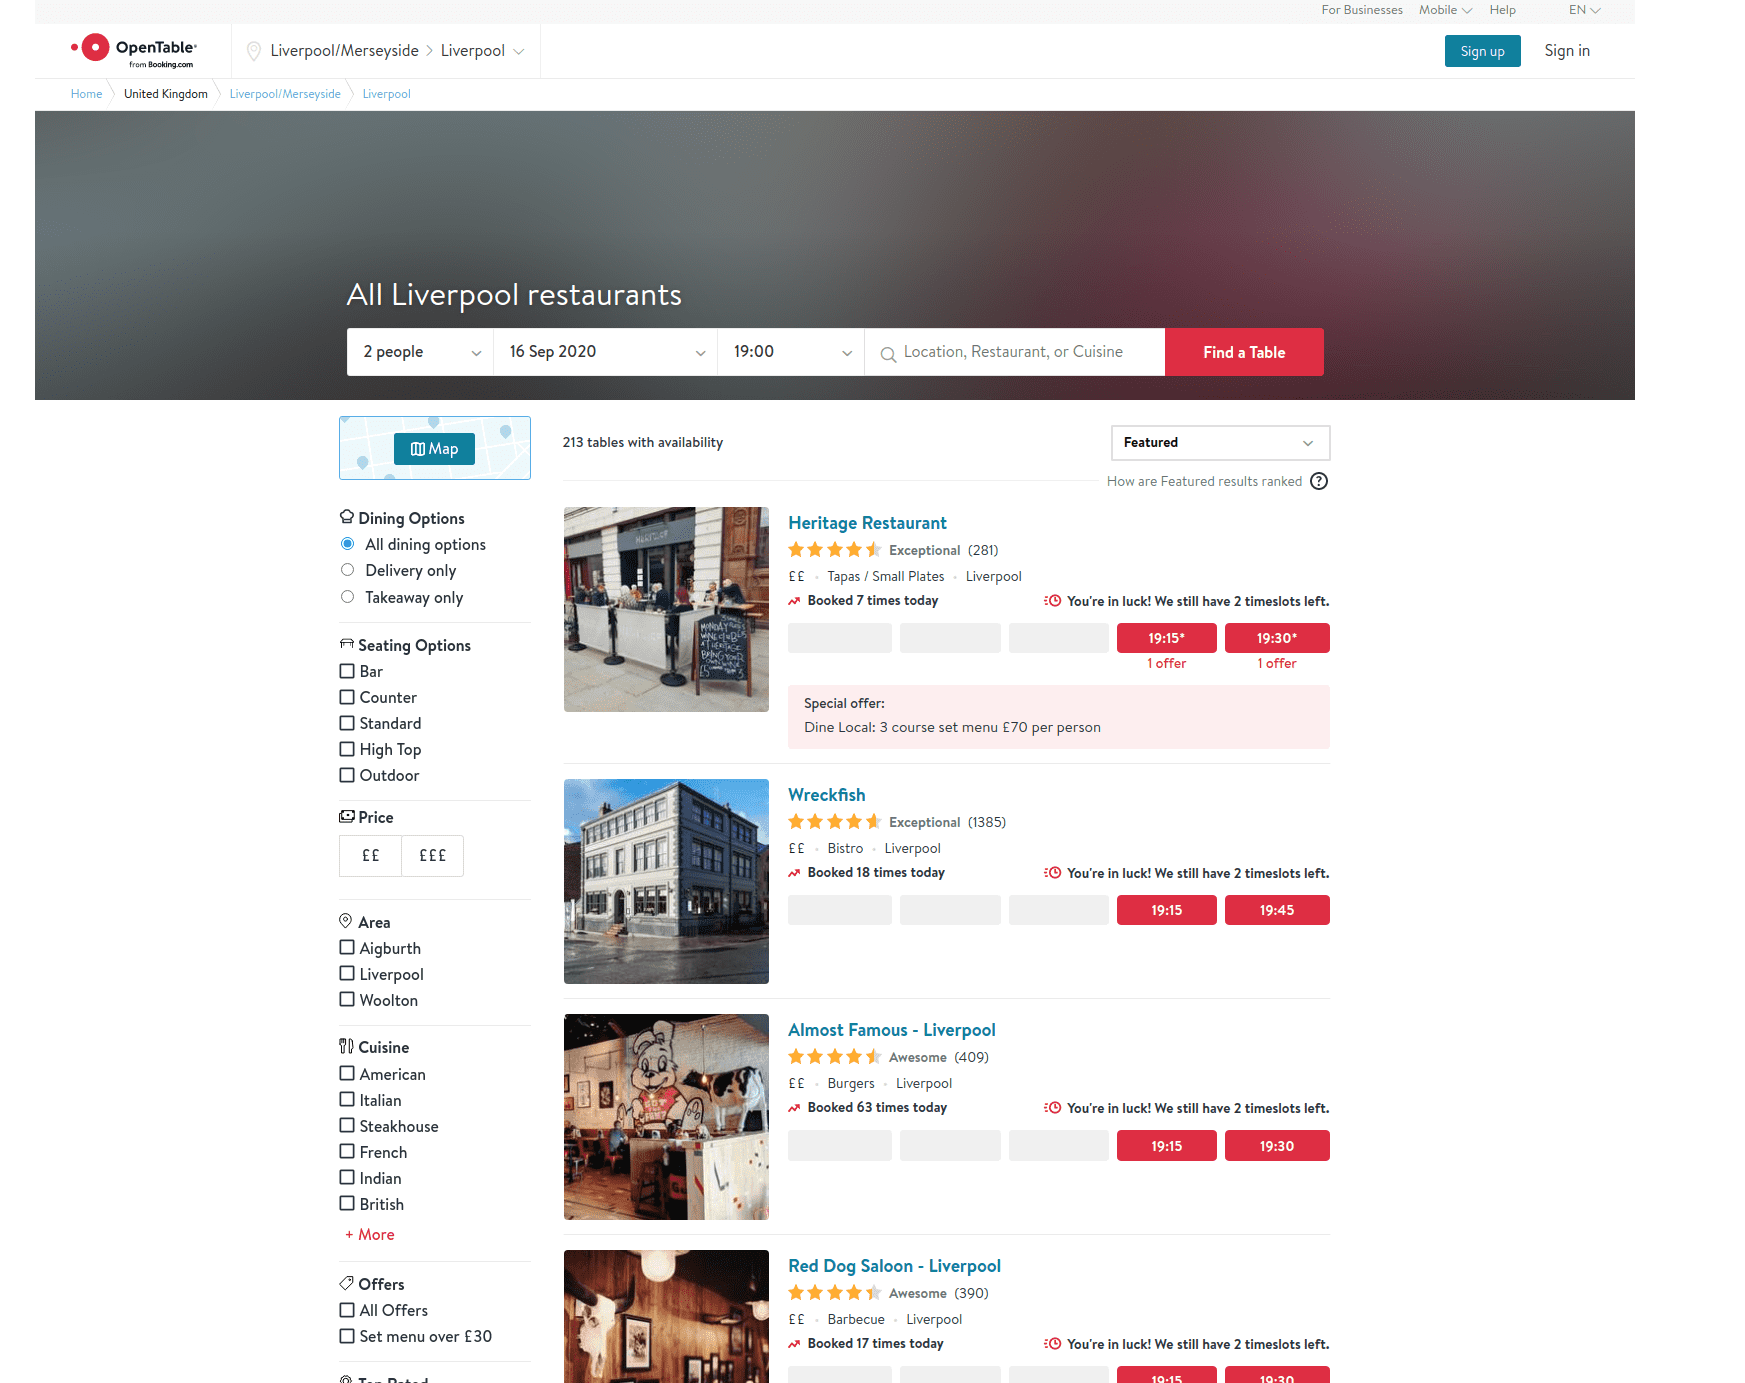Click the OpenTable logo
This screenshot has width=1745, height=1383.
tap(134, 50)
